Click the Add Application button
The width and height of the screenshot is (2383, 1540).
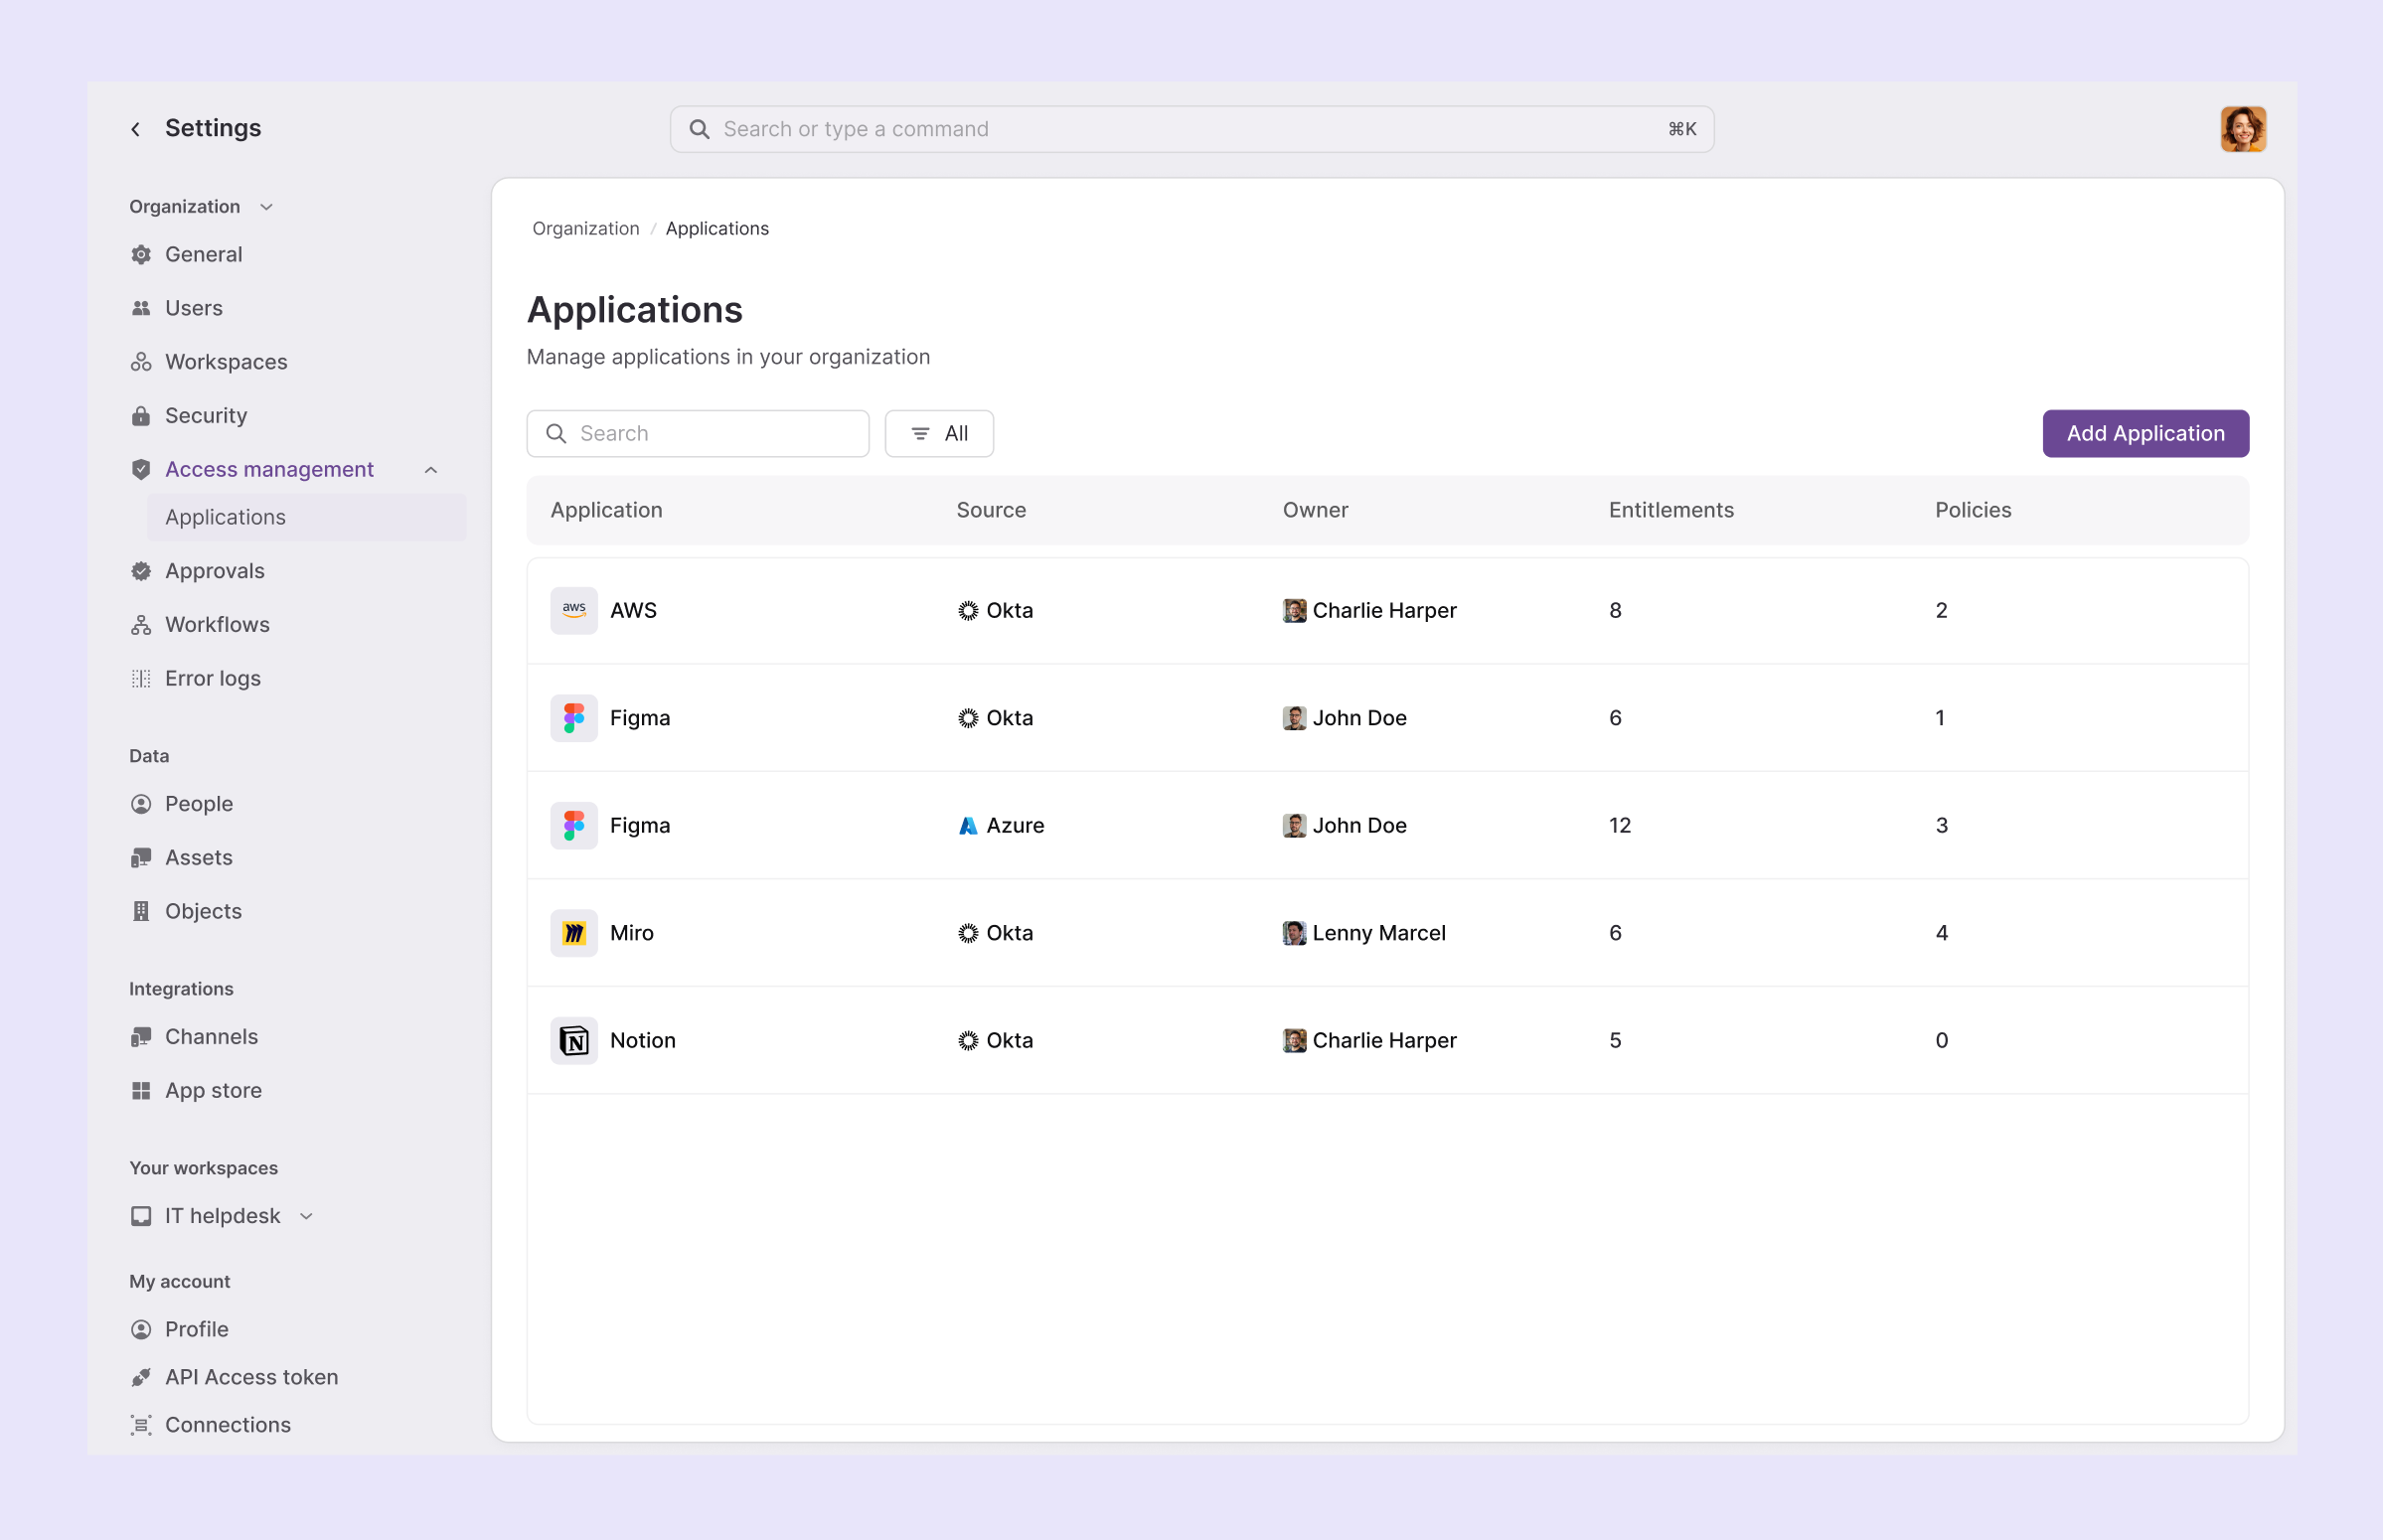pos(2145,433)
